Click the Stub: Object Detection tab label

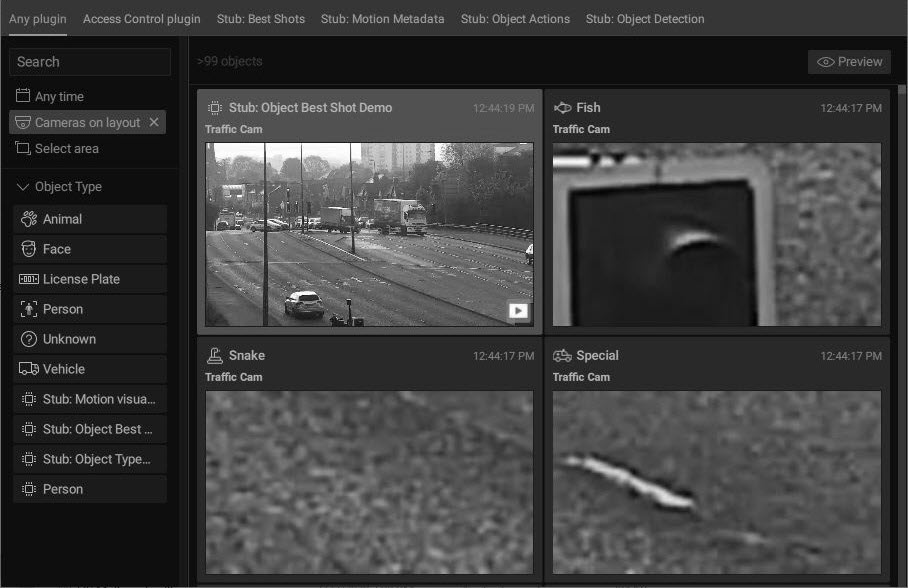tap(645, 18)
